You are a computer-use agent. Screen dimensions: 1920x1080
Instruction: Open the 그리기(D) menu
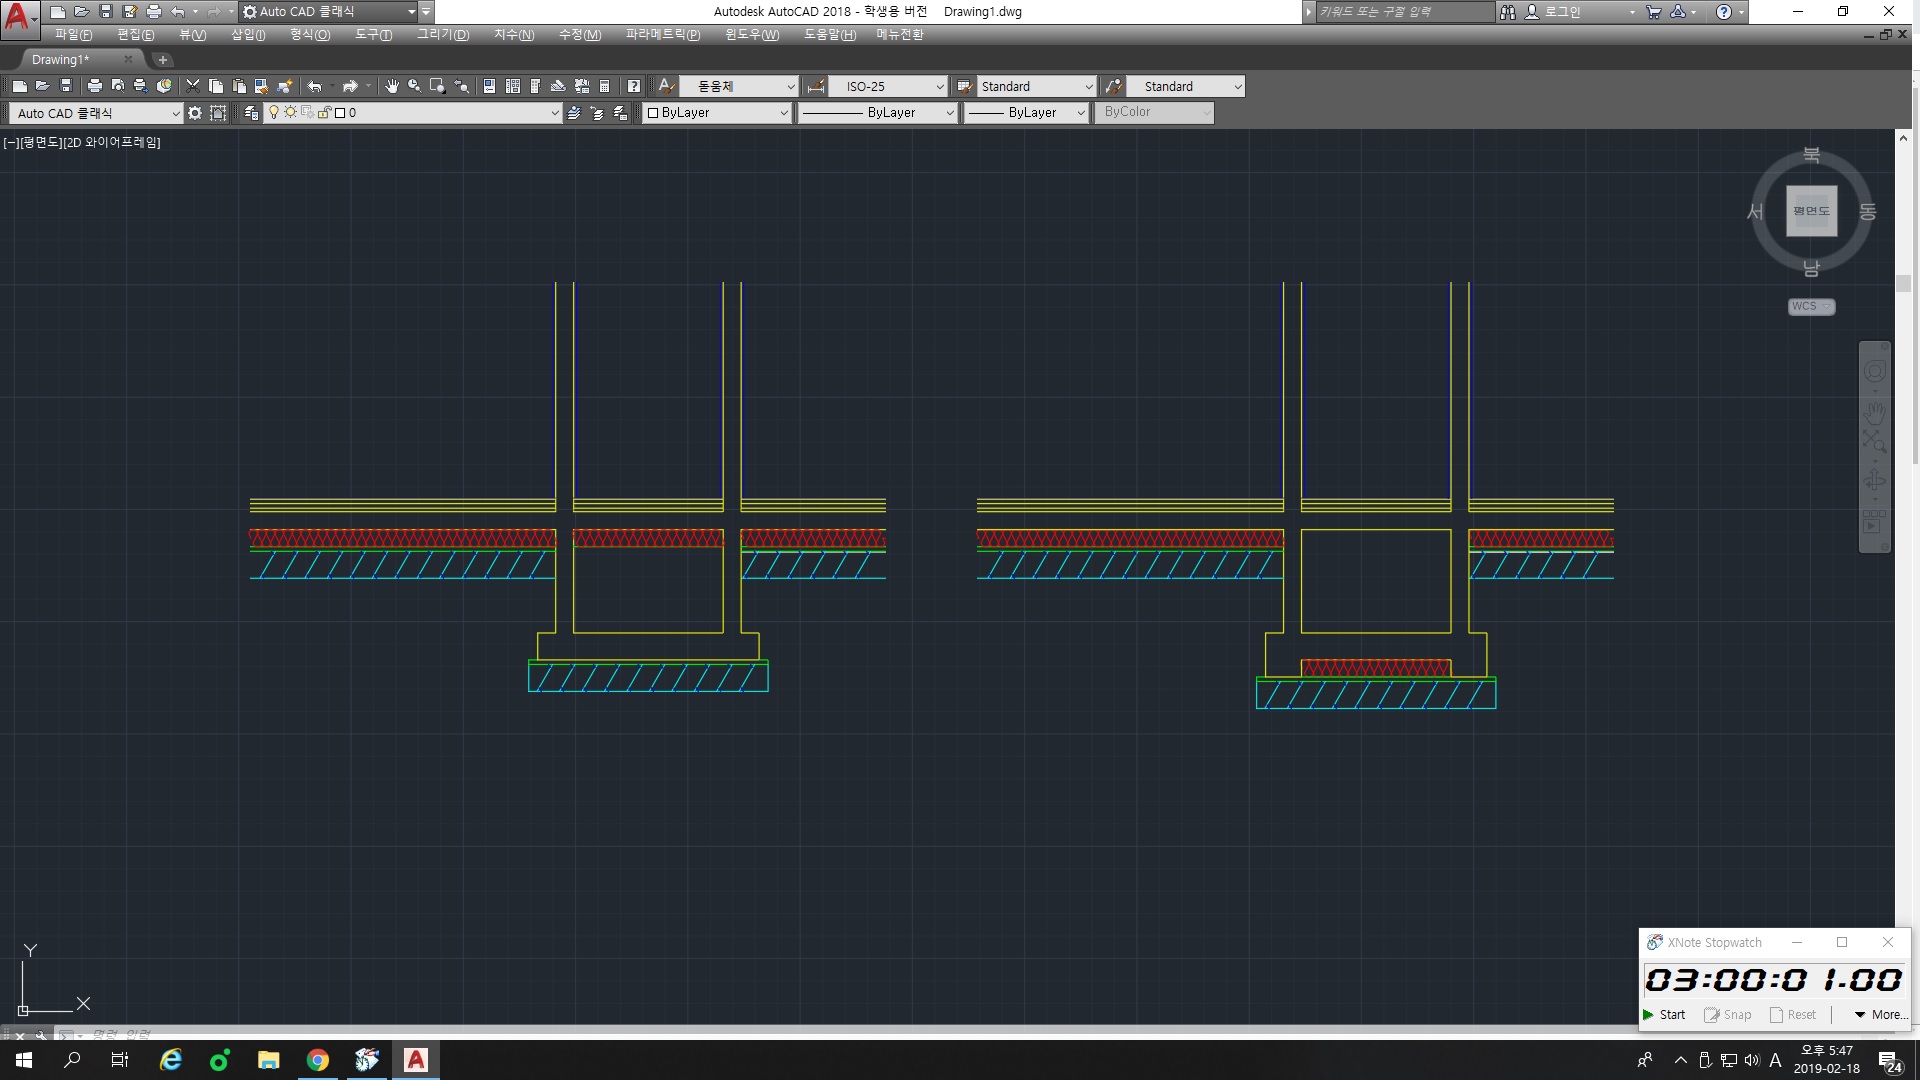pos(443,35)
